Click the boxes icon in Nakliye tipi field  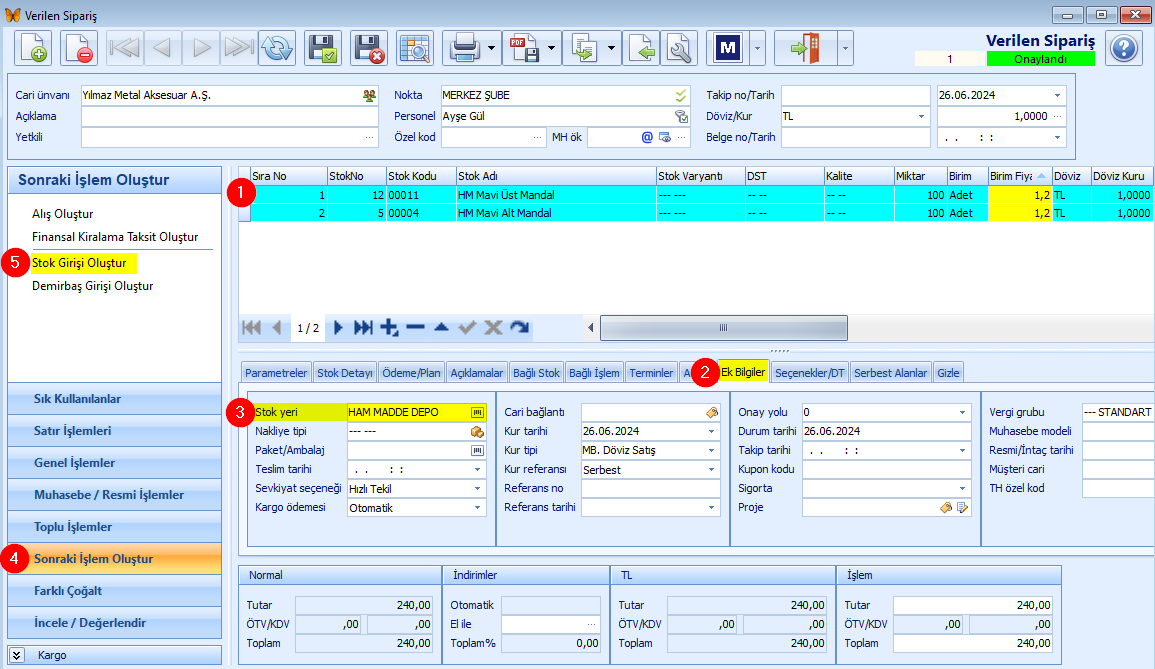(x=477, y=432)
